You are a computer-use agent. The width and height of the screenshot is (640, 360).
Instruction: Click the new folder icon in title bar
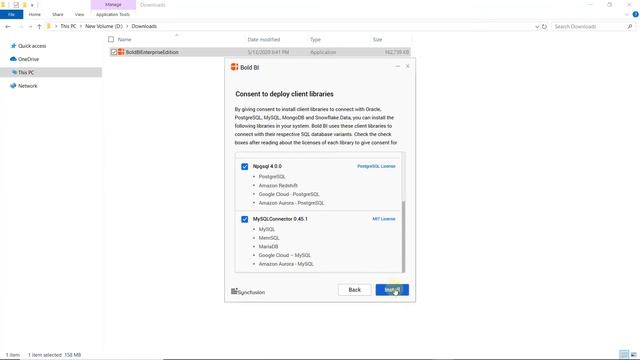24,5
